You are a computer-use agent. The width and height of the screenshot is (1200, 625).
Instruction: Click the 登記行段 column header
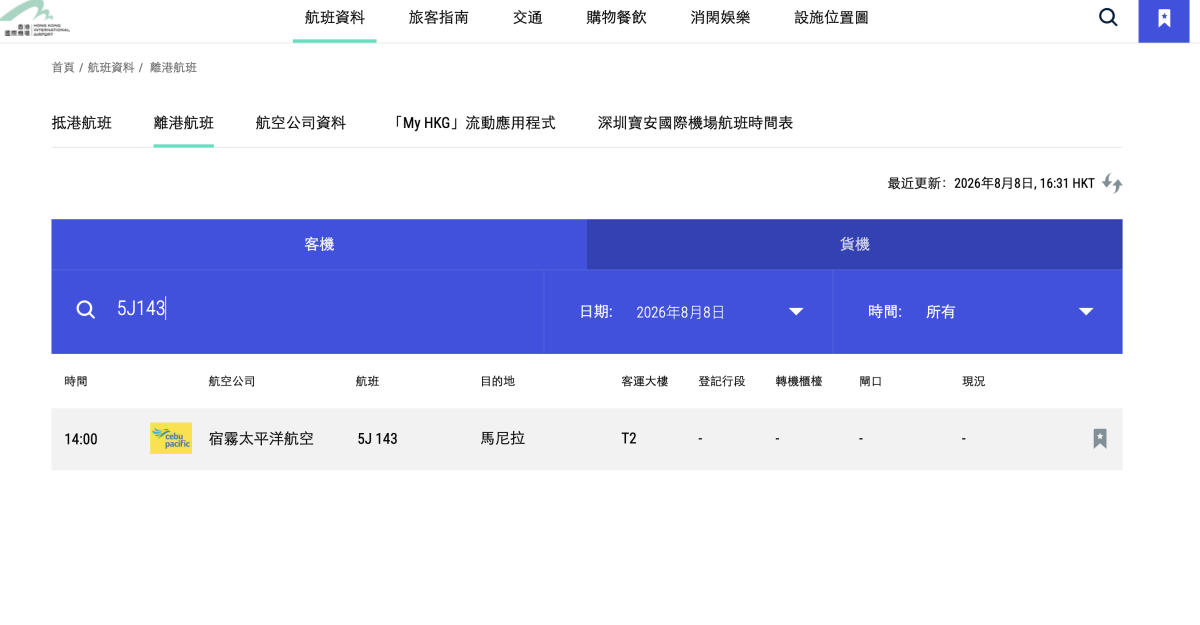(722, 381)
